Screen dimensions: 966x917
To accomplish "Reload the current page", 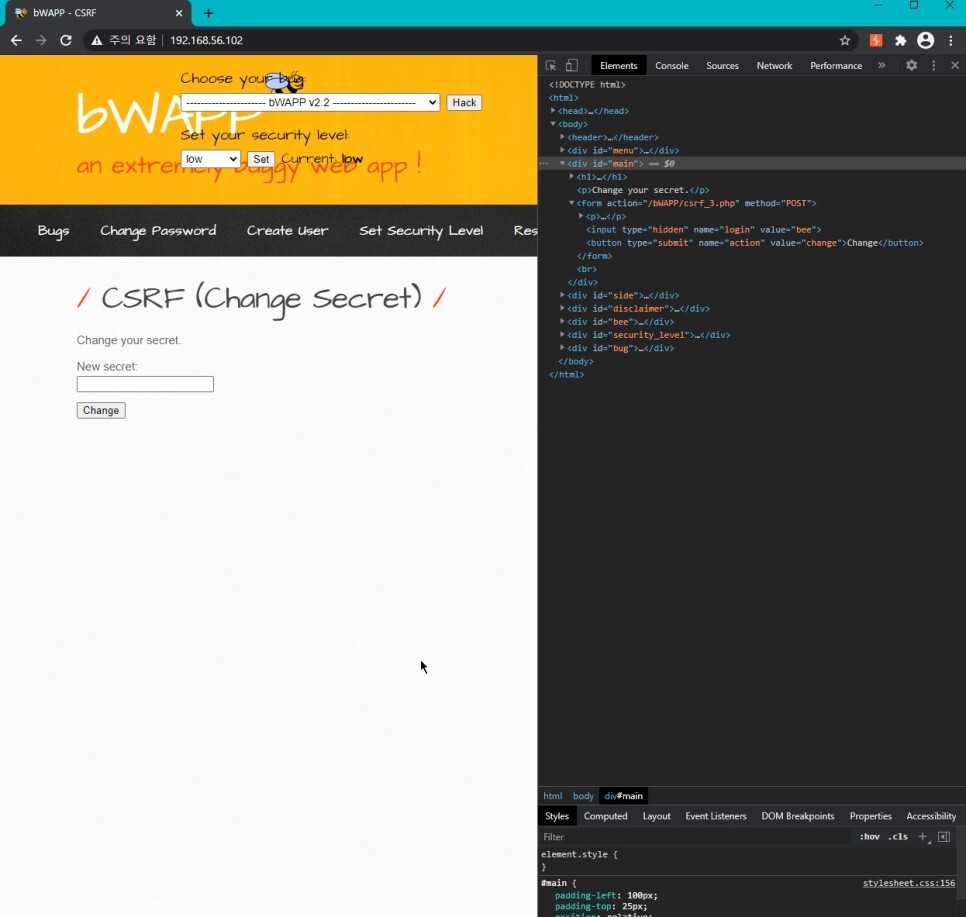I will [66, 40].
